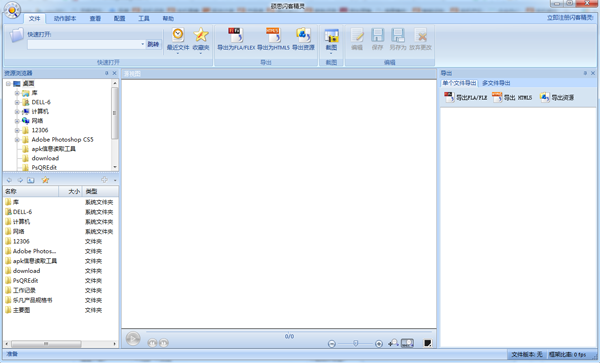Click 导出为FLA/FLEX ribbon icon

pyautogui.click(x=236, y=39)
